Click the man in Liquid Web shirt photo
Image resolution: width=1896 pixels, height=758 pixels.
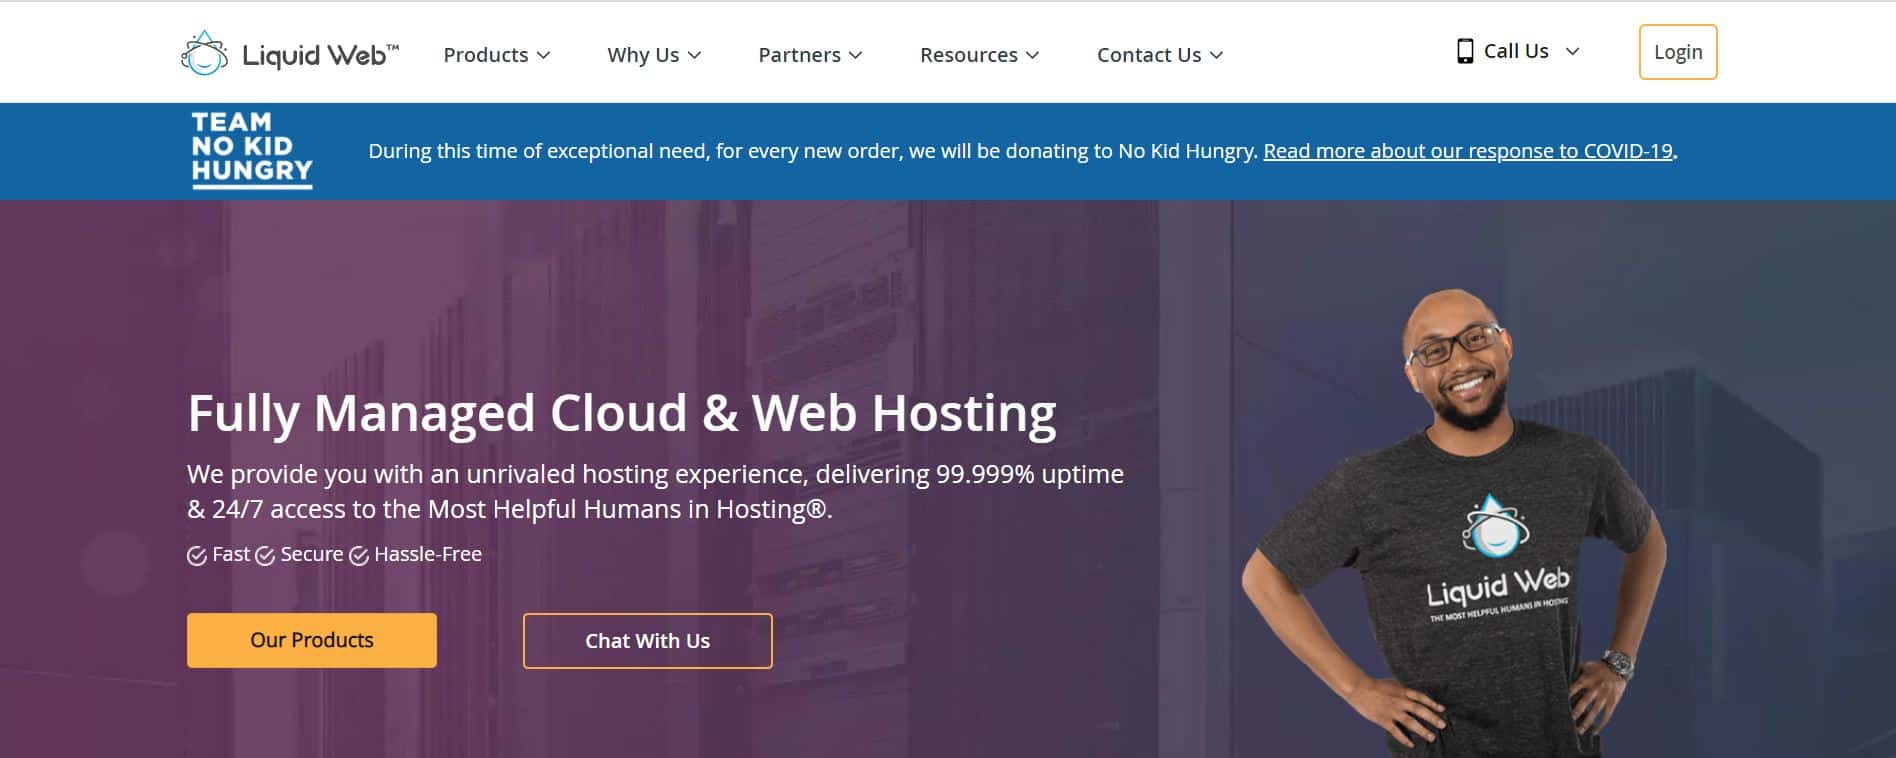1455,523
